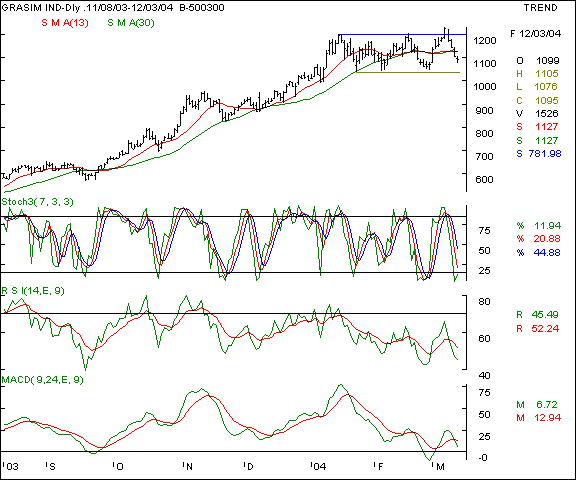Click the blue resistance line near 1200
Screen dimensions: 576x480
[x=403, y=35]
